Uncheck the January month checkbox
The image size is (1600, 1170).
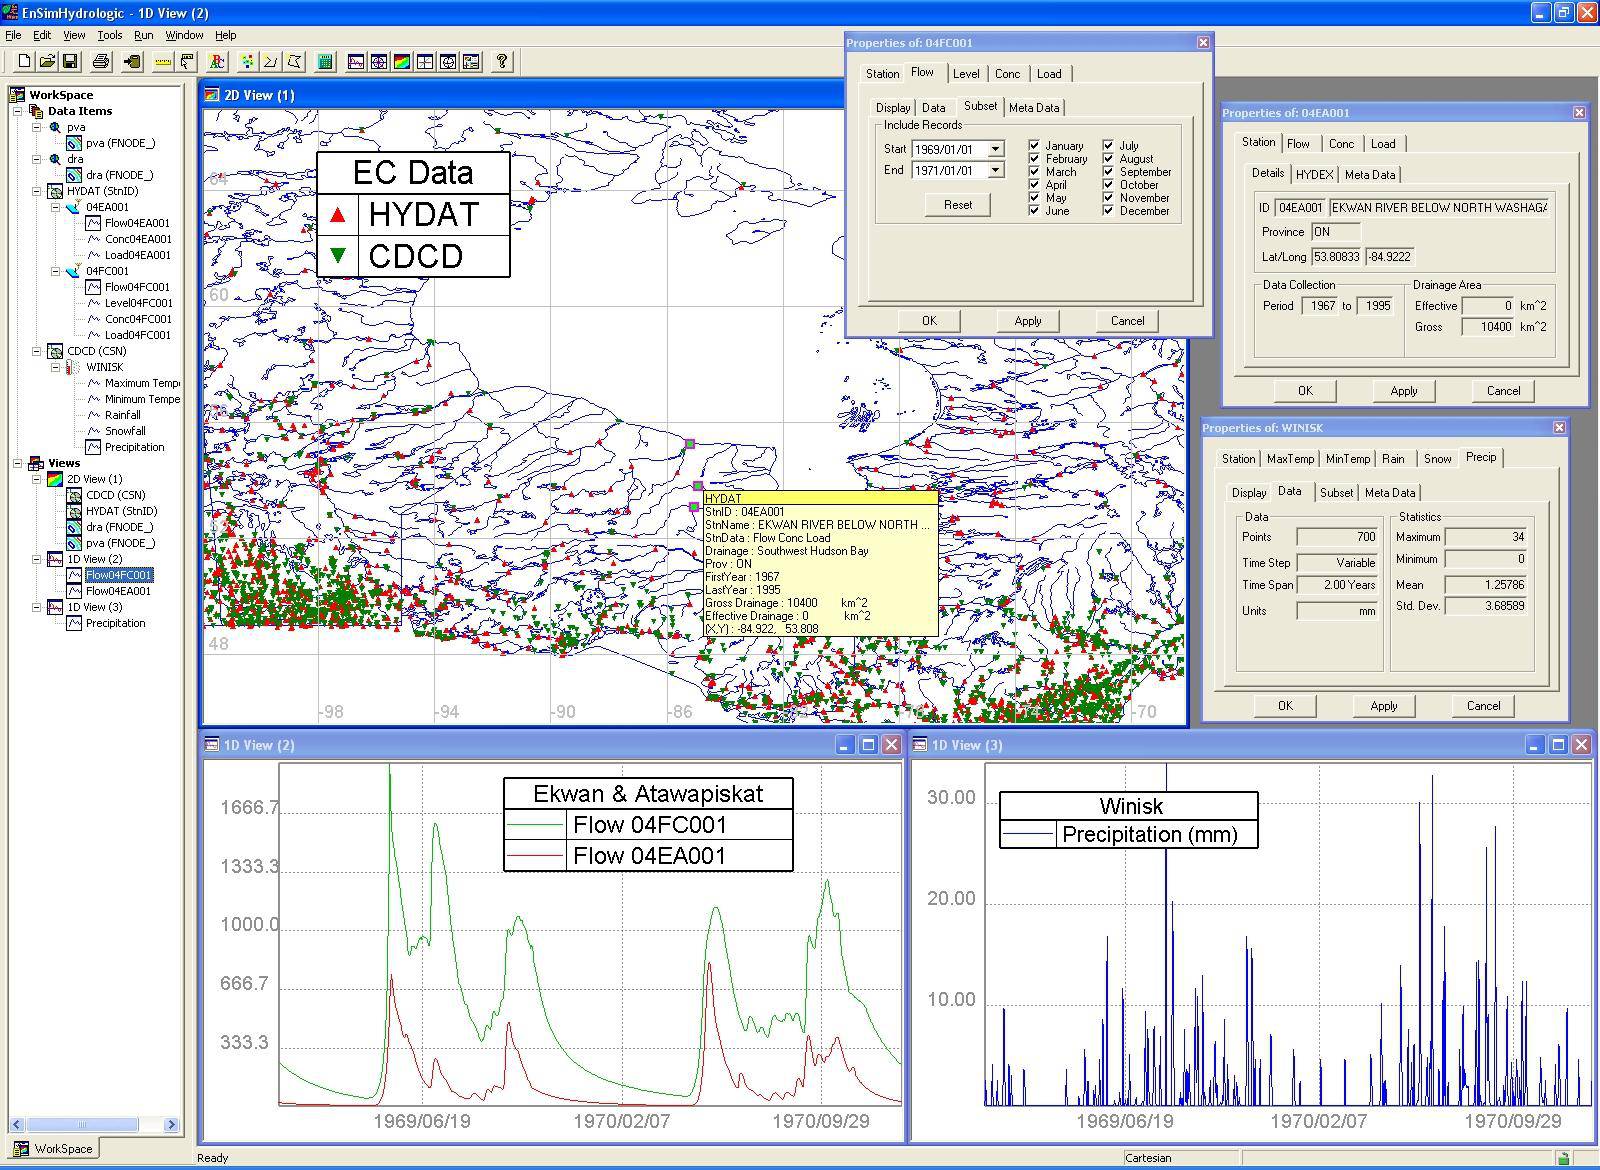1035,146
